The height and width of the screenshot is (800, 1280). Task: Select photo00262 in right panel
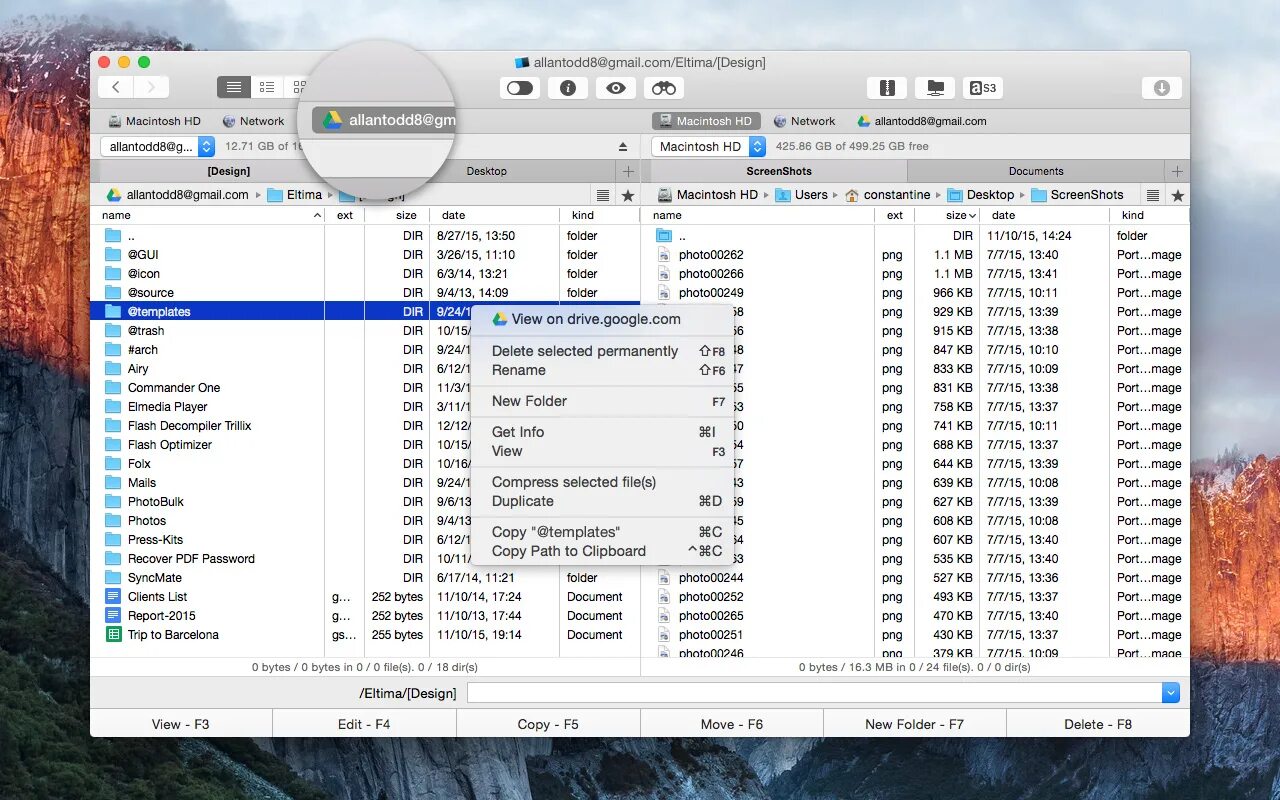tap(915, 255)
